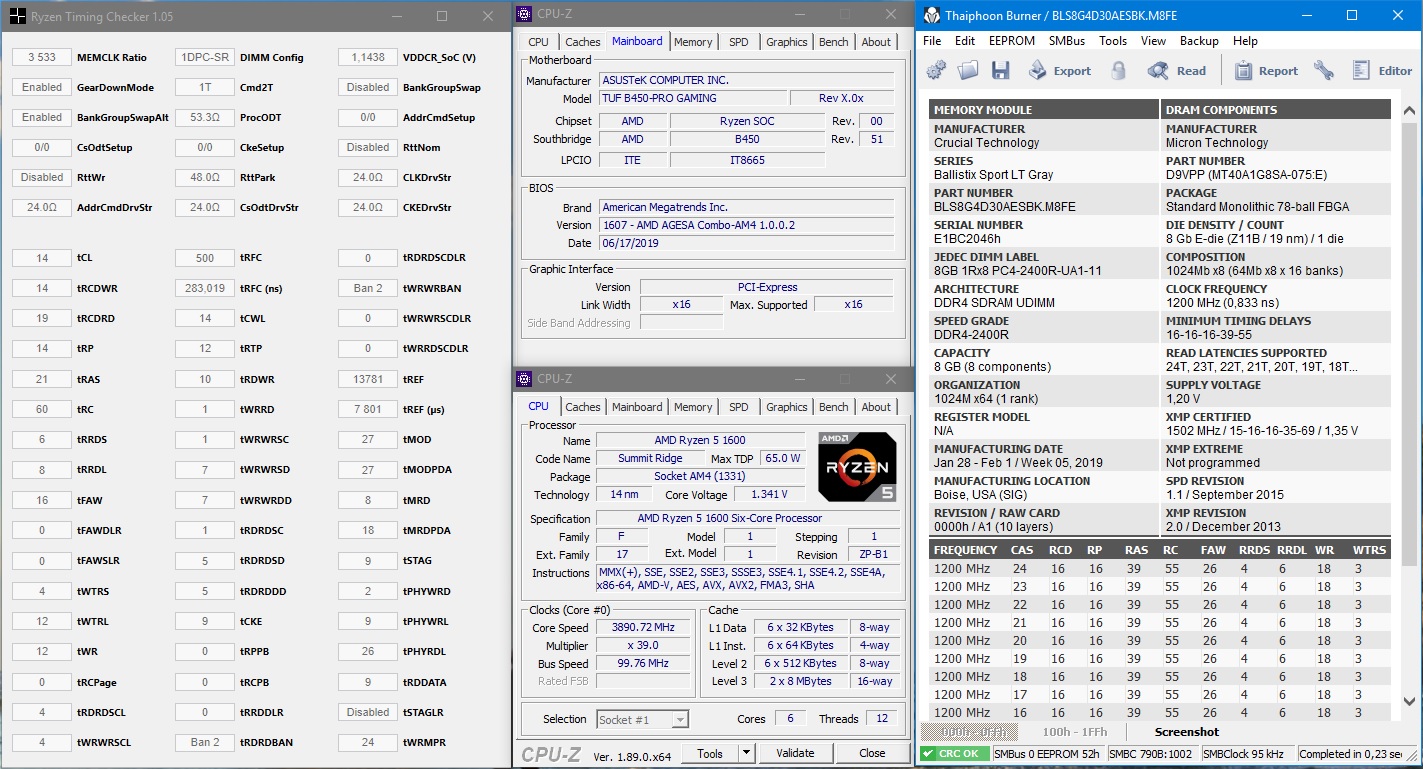Viewport: 1423px width, 769px height.
Task: Open the View menu in Thaiphoon Burner
Action: click(x=1153, y=41)
